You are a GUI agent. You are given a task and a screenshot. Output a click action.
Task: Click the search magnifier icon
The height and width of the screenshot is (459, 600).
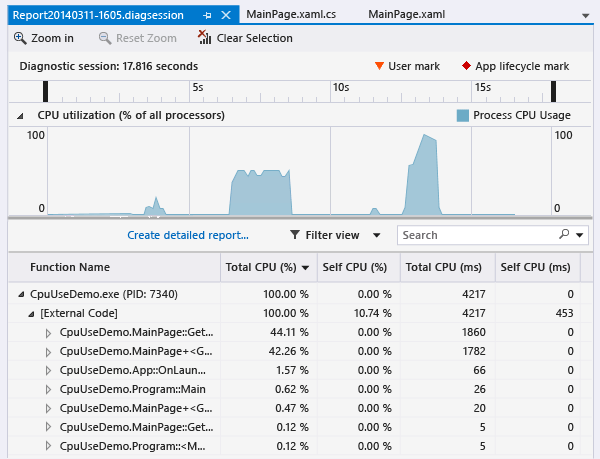click(564, 234)
